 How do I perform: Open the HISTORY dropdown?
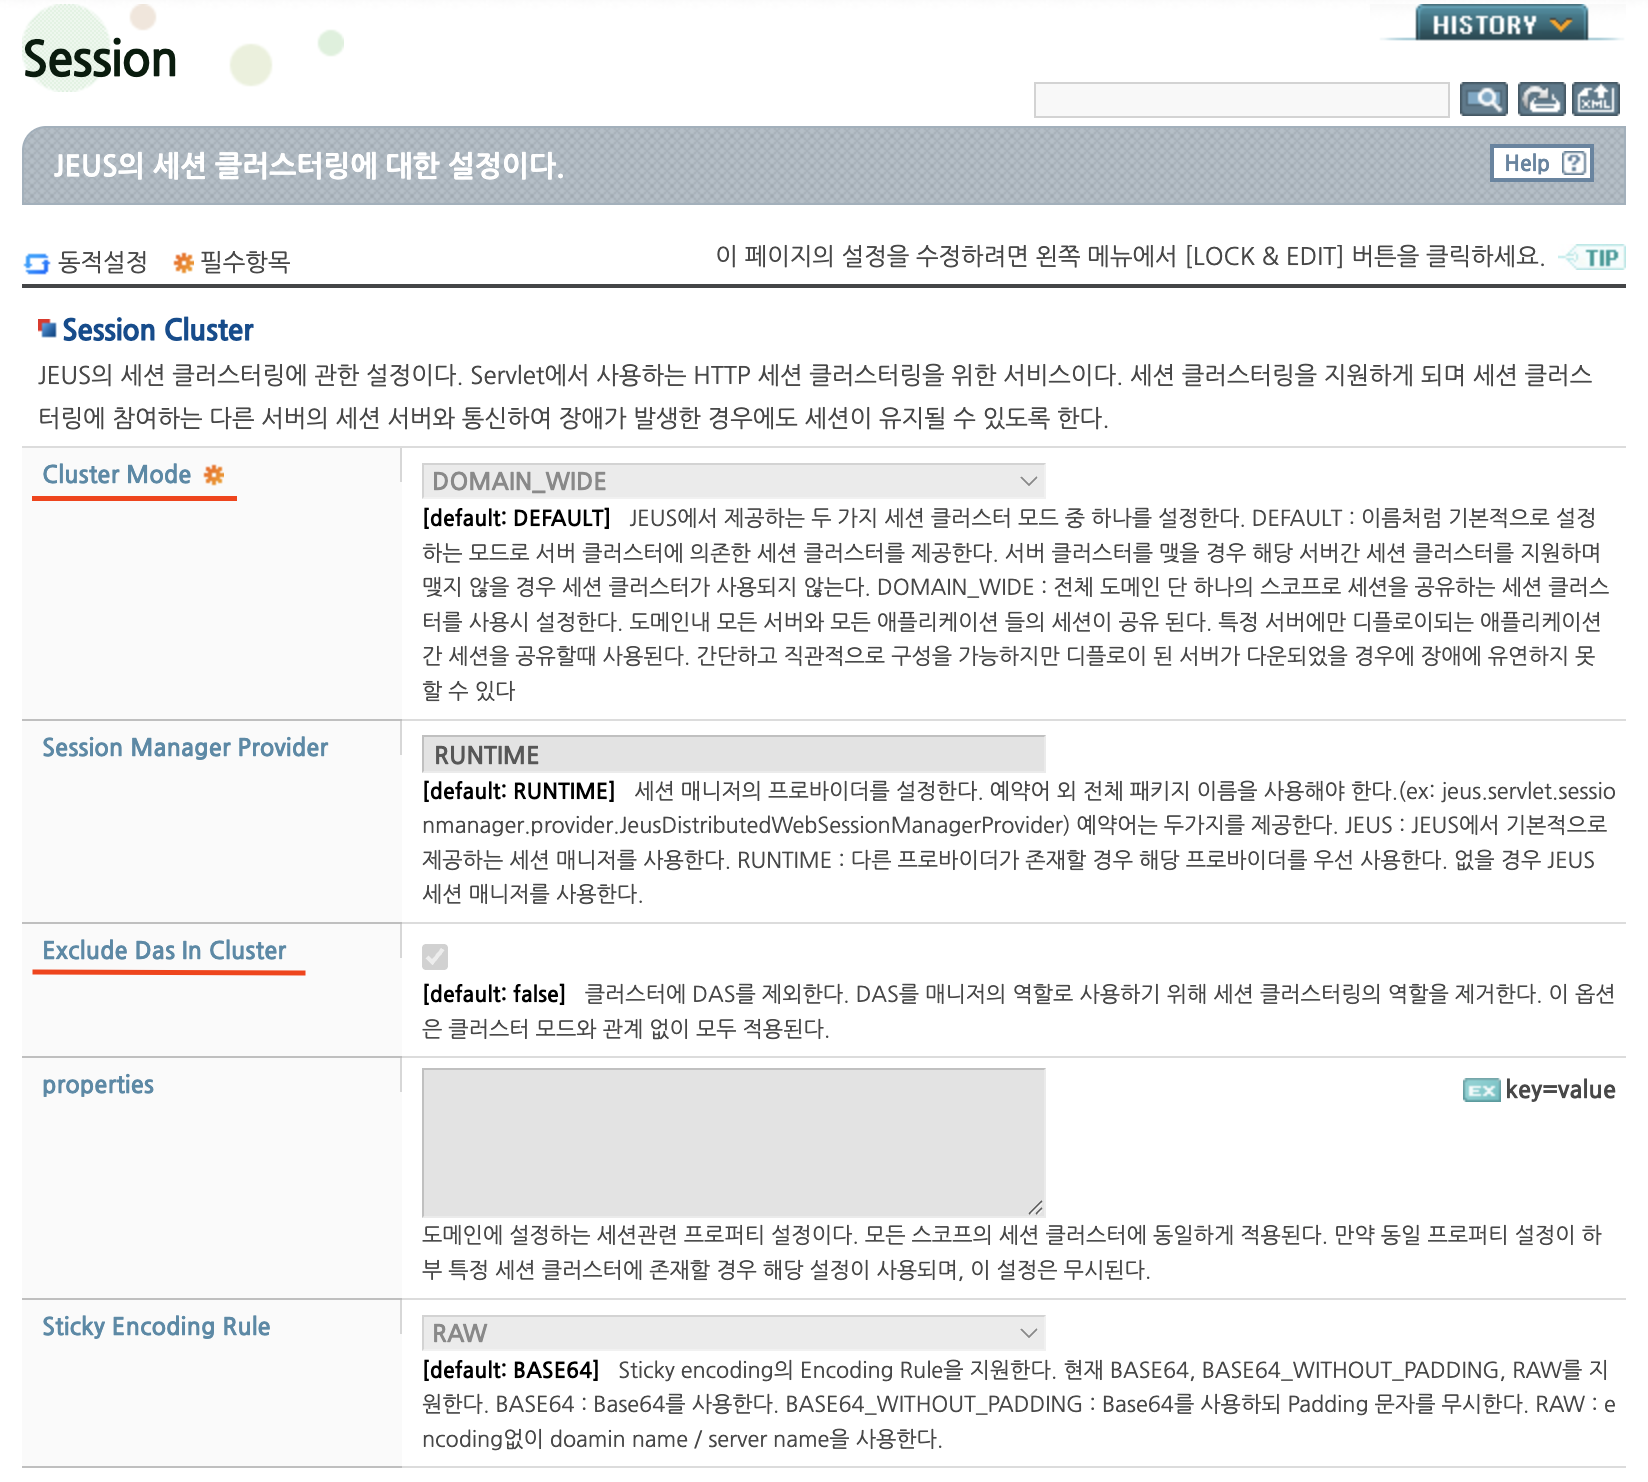pyautogui.click(x=1502, y=24)
